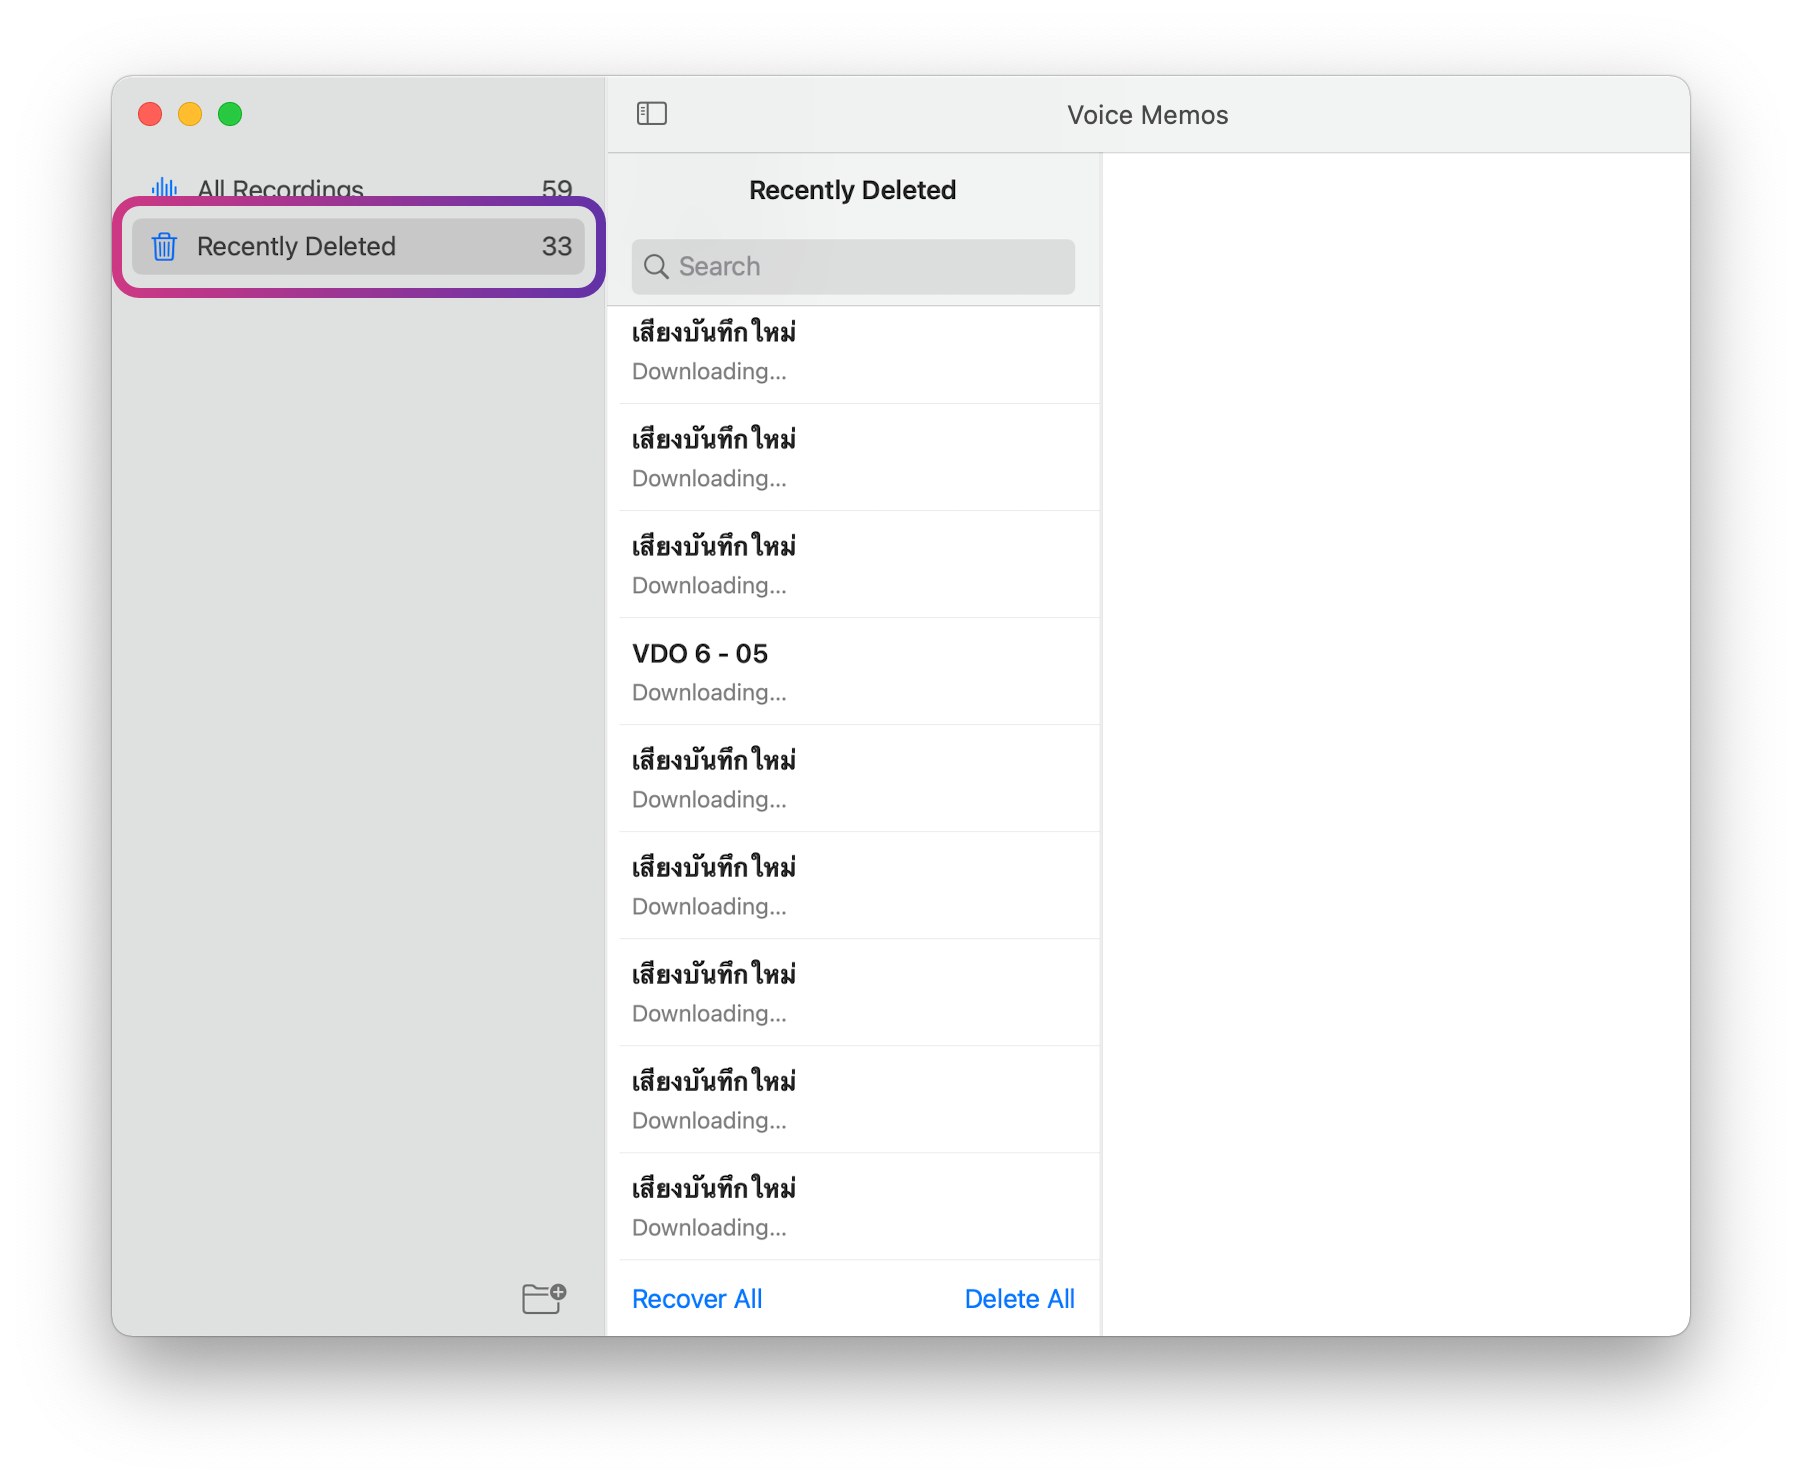
Task: Maximize the window with the green button
Action: click(x=230, y=114)
